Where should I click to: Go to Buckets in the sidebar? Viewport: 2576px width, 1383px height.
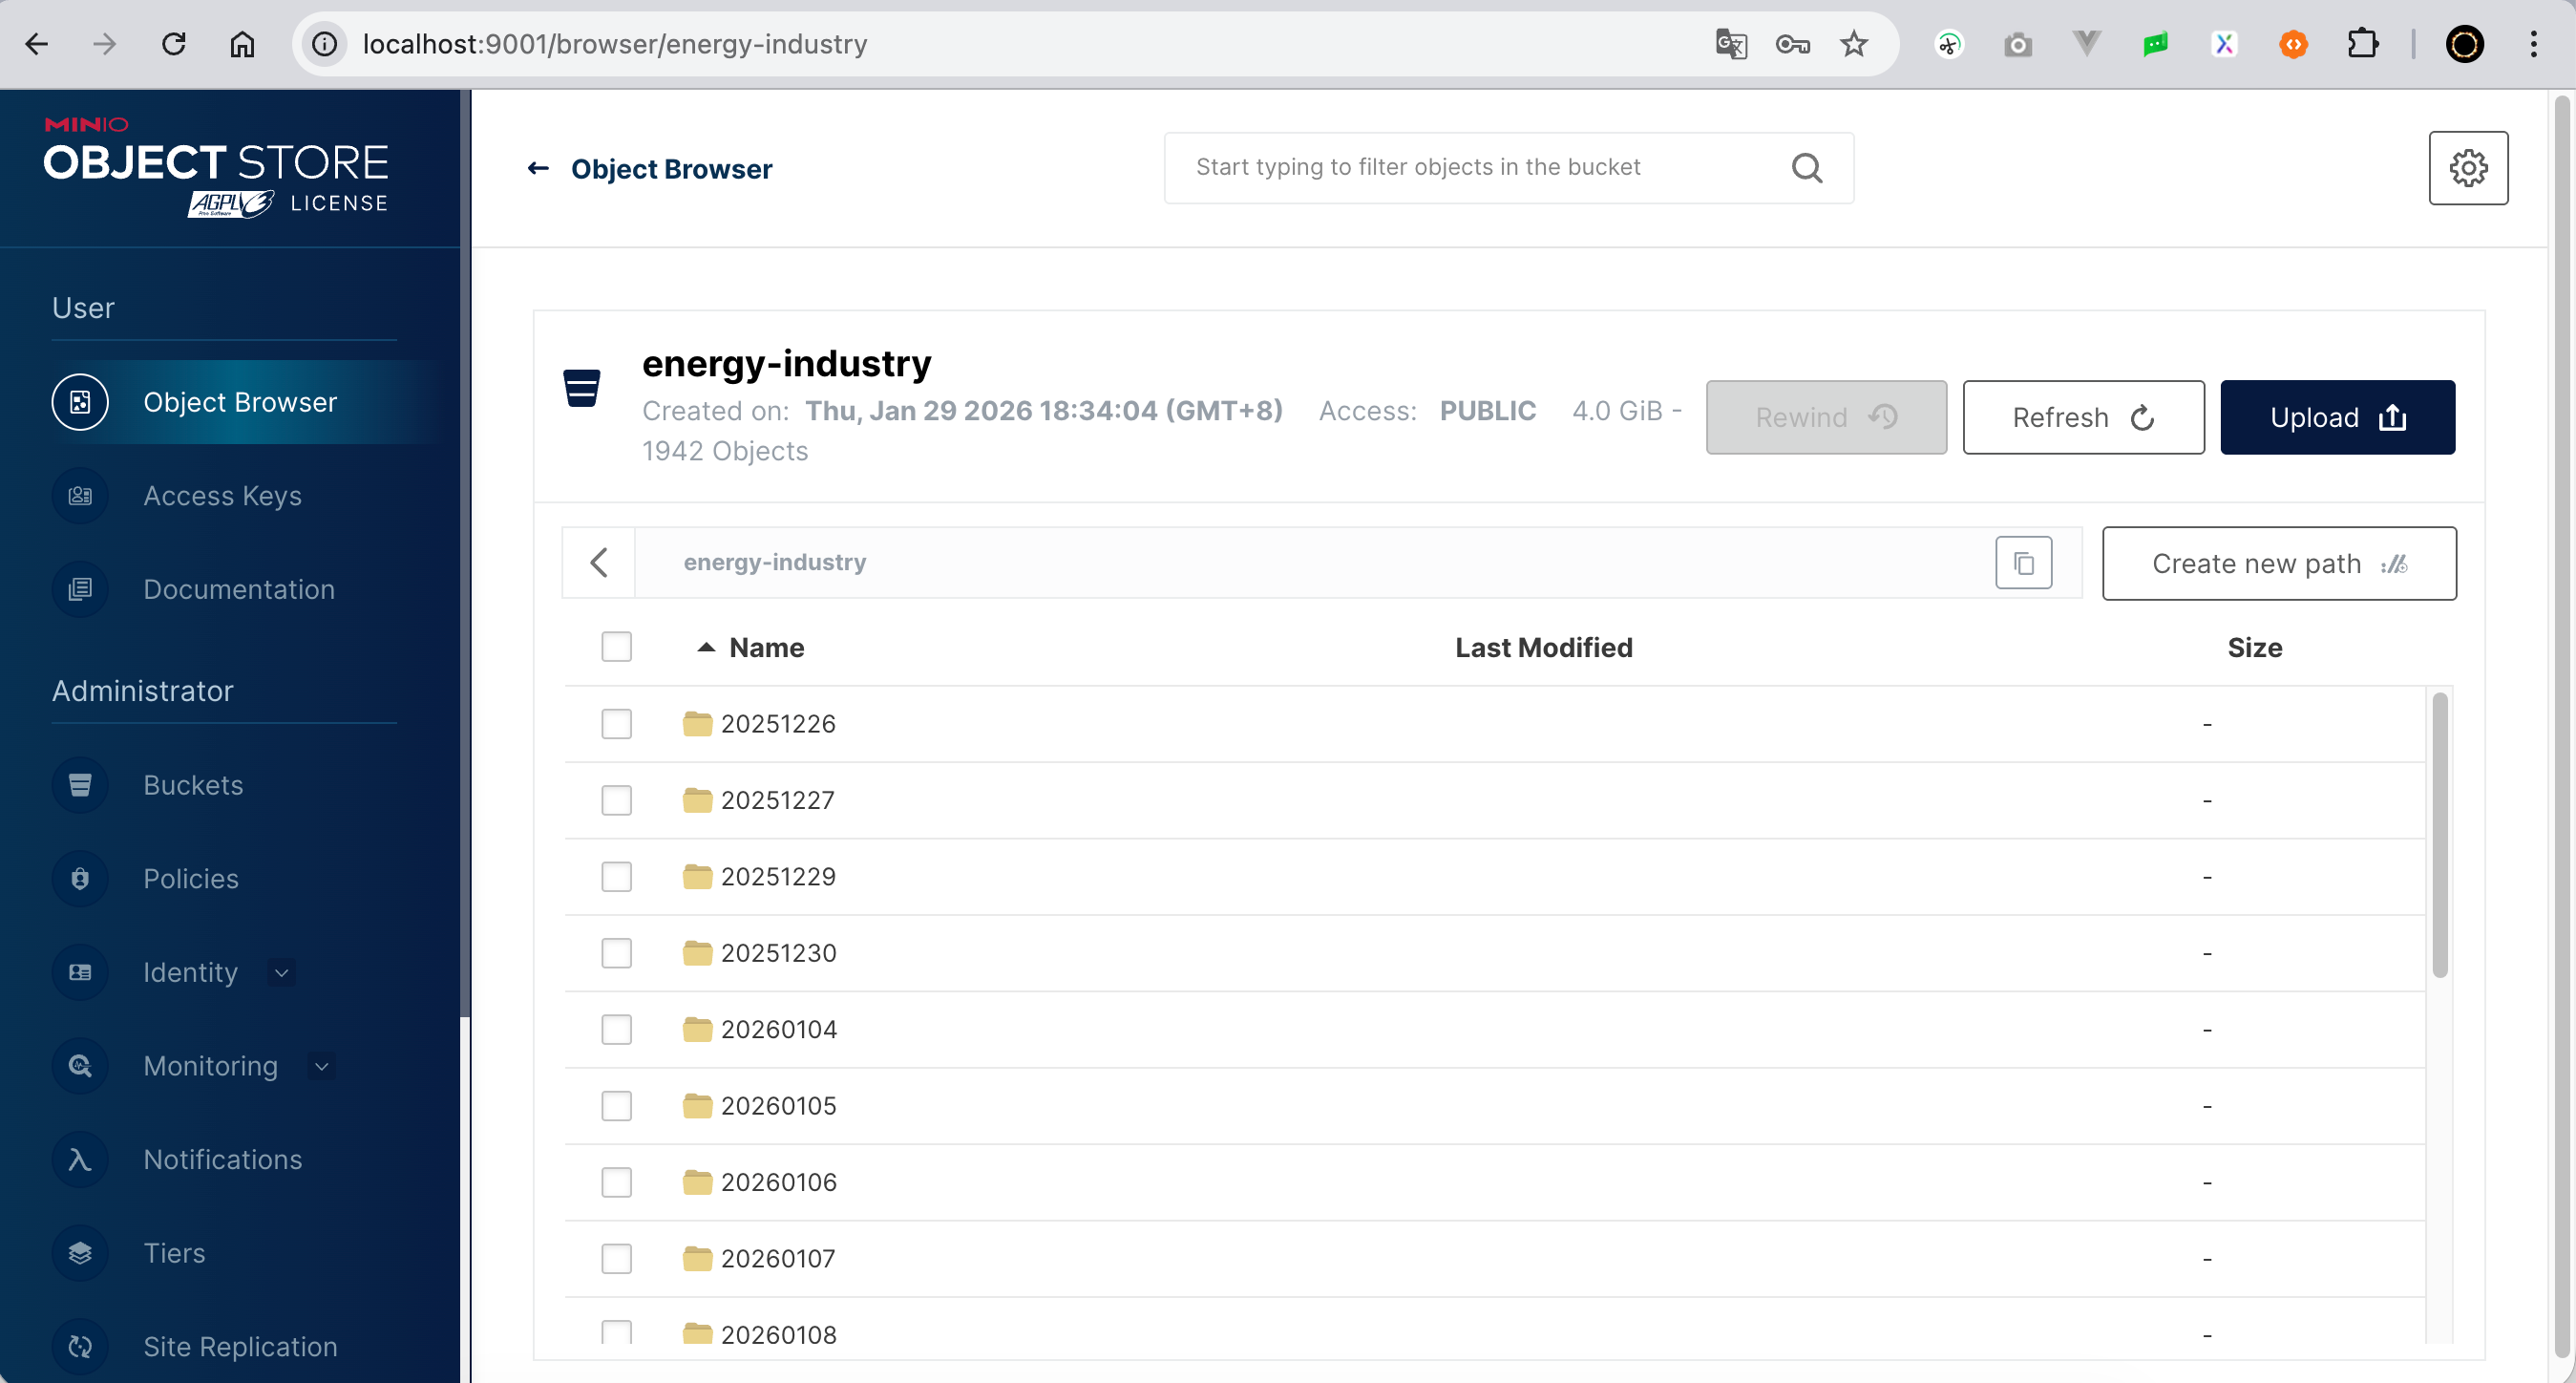click(x=193, y=785)
